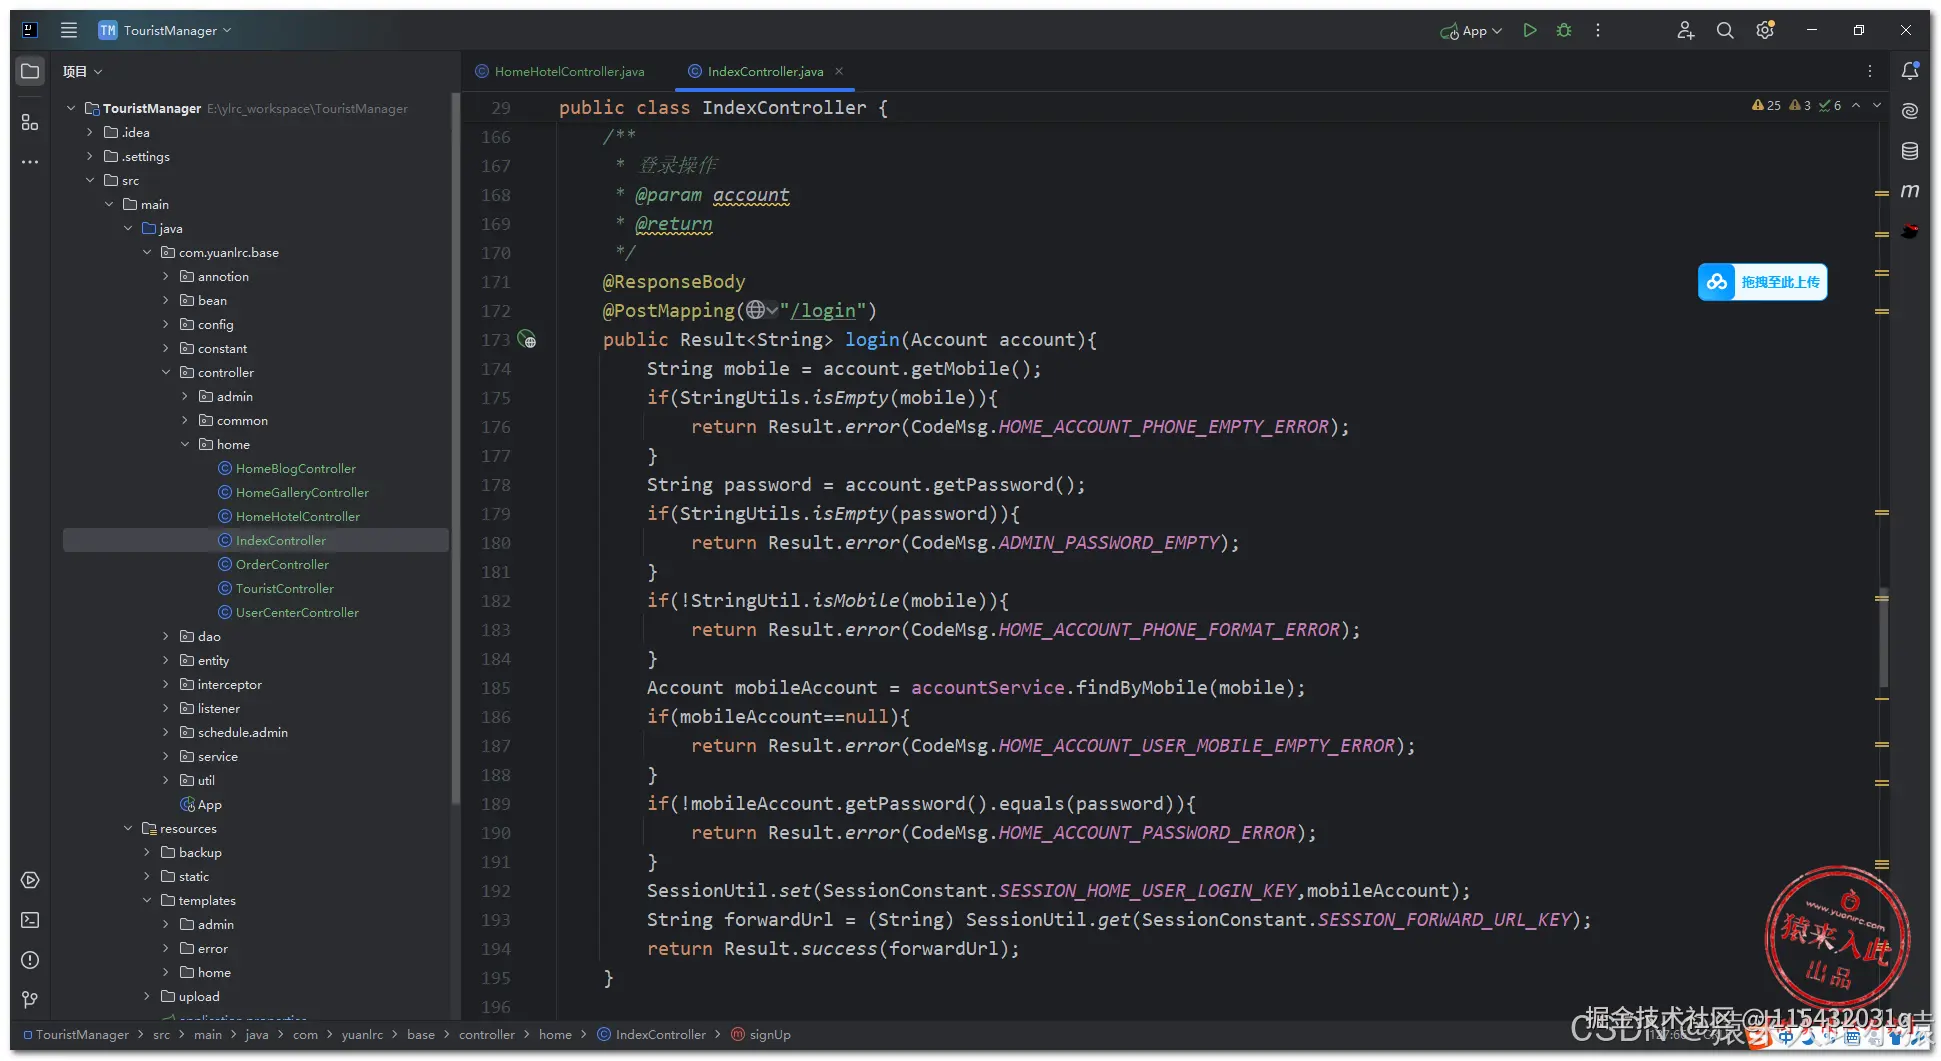This screenshot has height=1061, width=1941.
Task: Click controller in the breadcrumb bar
Action: click(487, 1034)
